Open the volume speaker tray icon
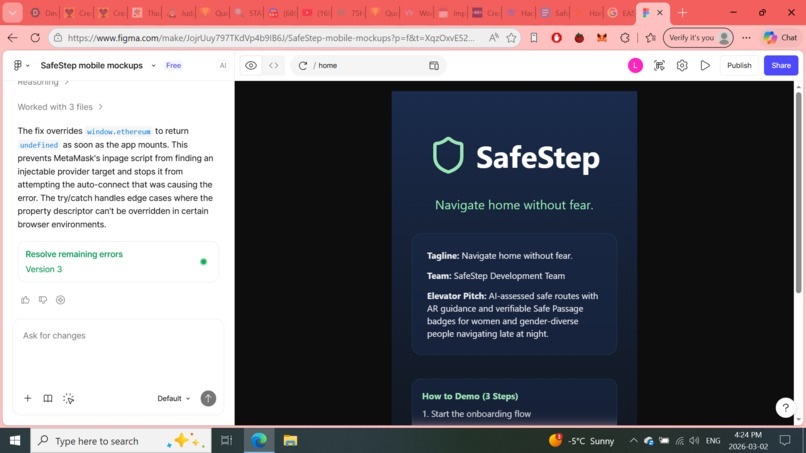This screenshot has height=453, width=806. point(694,441)
